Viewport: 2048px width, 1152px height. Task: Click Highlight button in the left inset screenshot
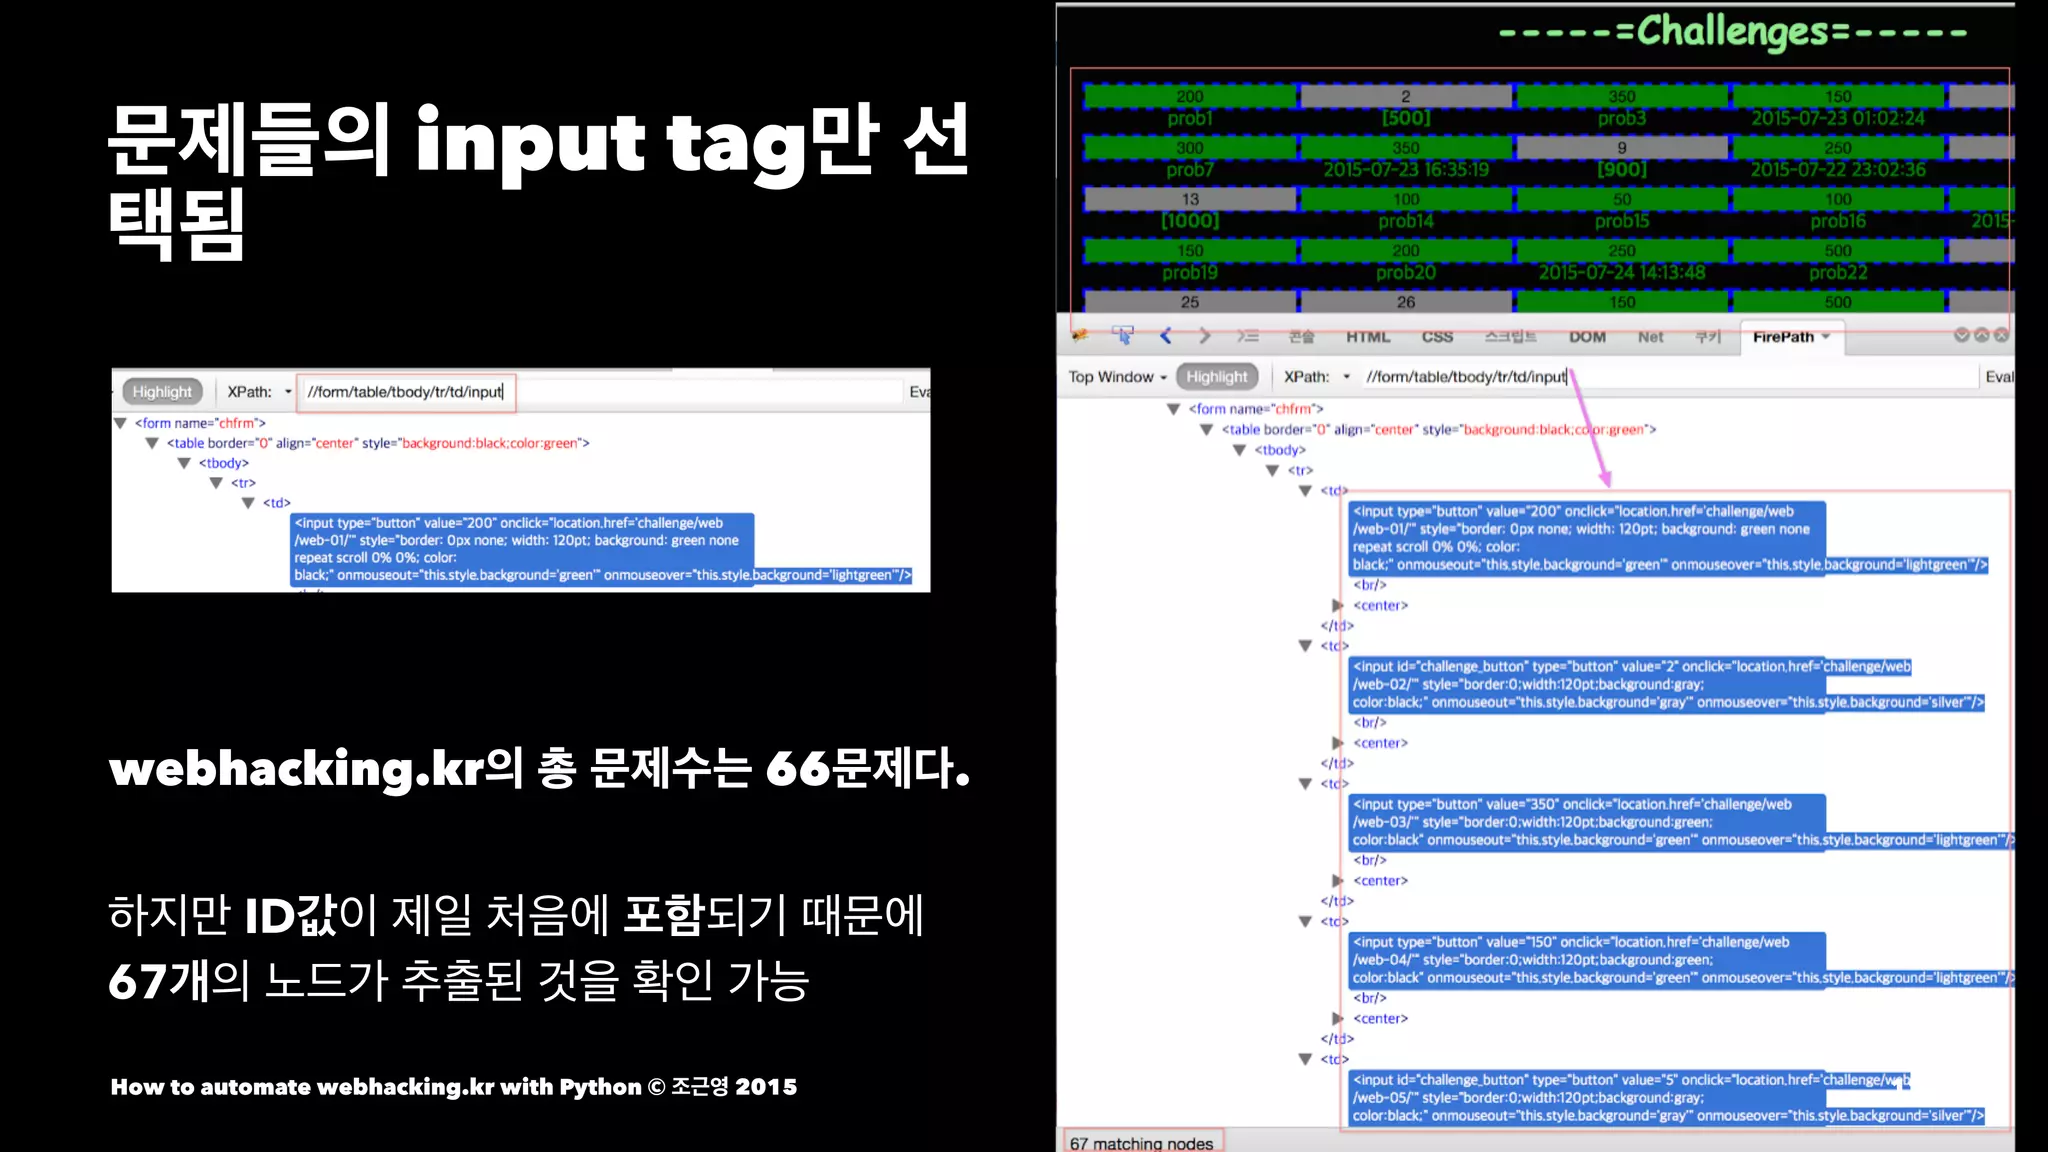pos(162,392)
